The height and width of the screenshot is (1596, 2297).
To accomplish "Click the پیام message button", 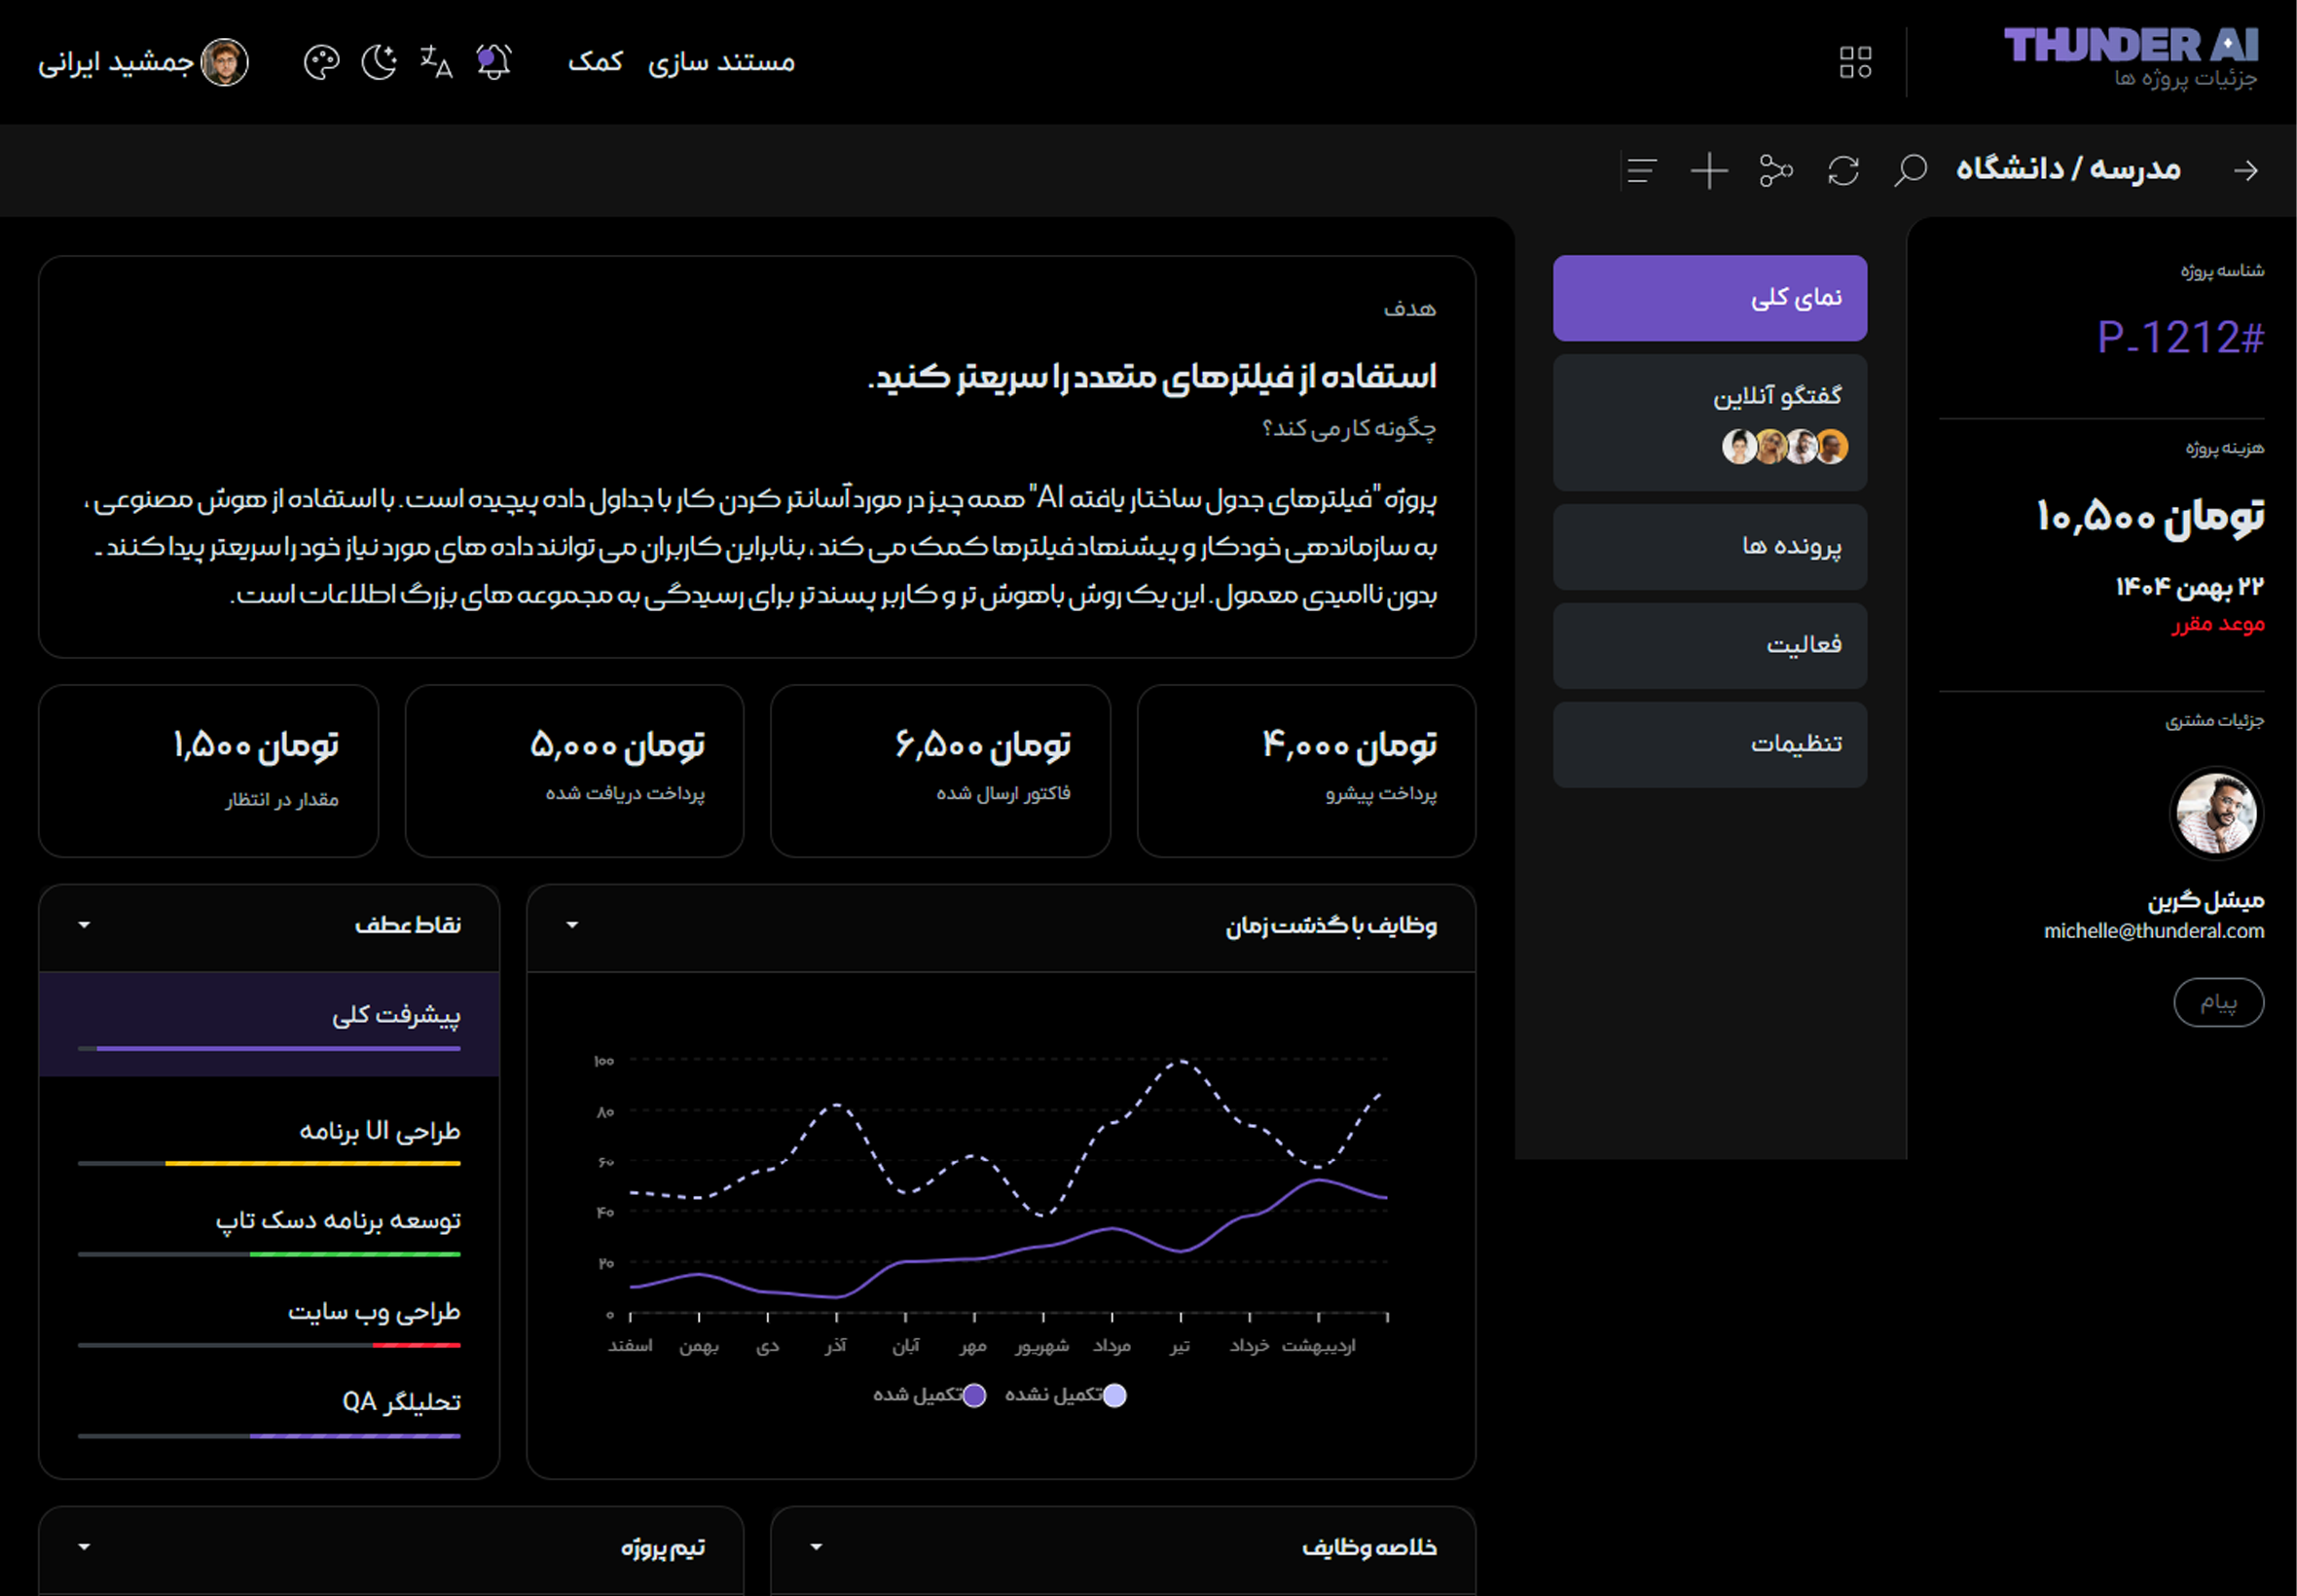I will click(x=2218, y=1002).
